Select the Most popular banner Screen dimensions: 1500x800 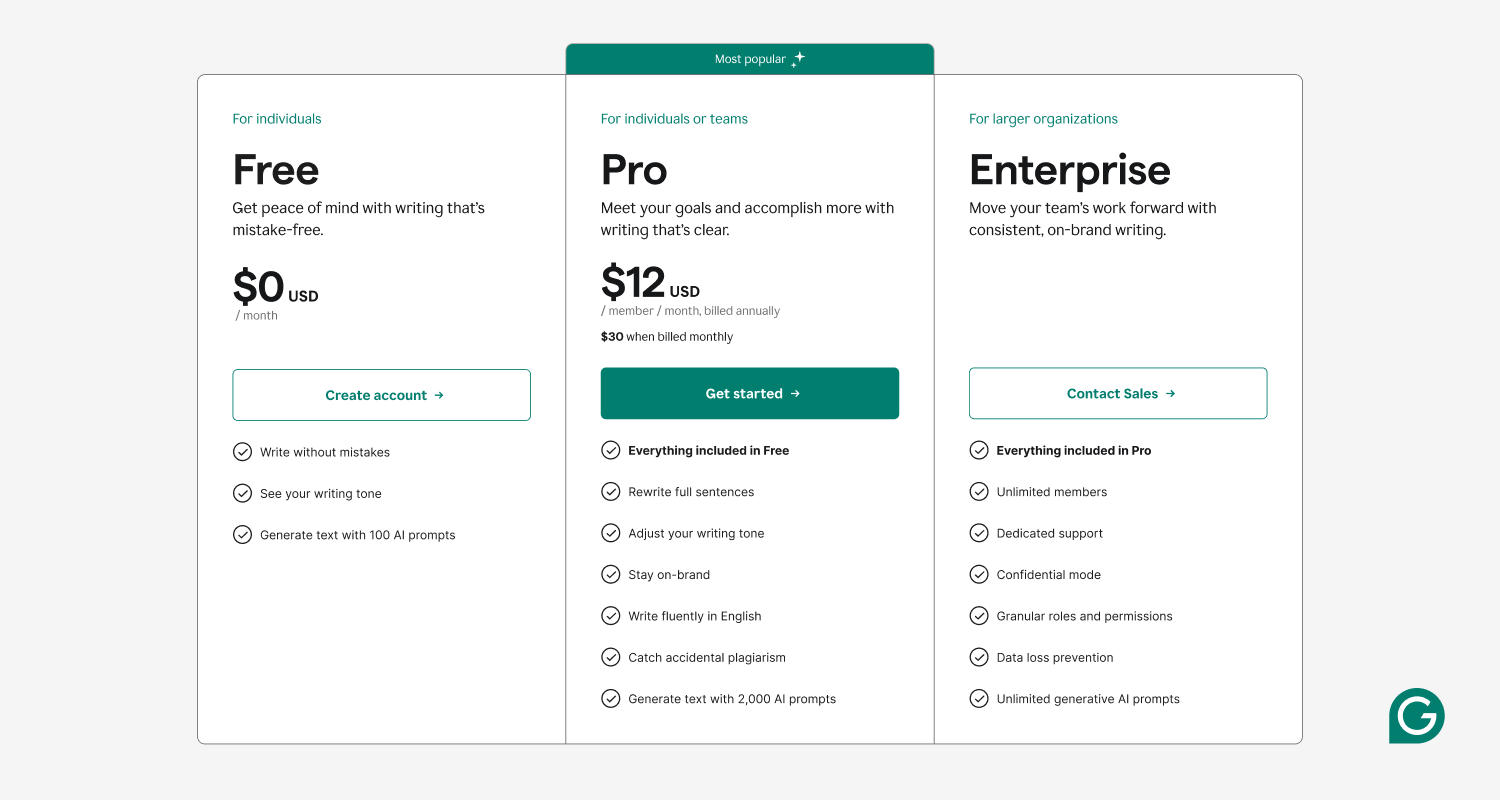[750, 58]
